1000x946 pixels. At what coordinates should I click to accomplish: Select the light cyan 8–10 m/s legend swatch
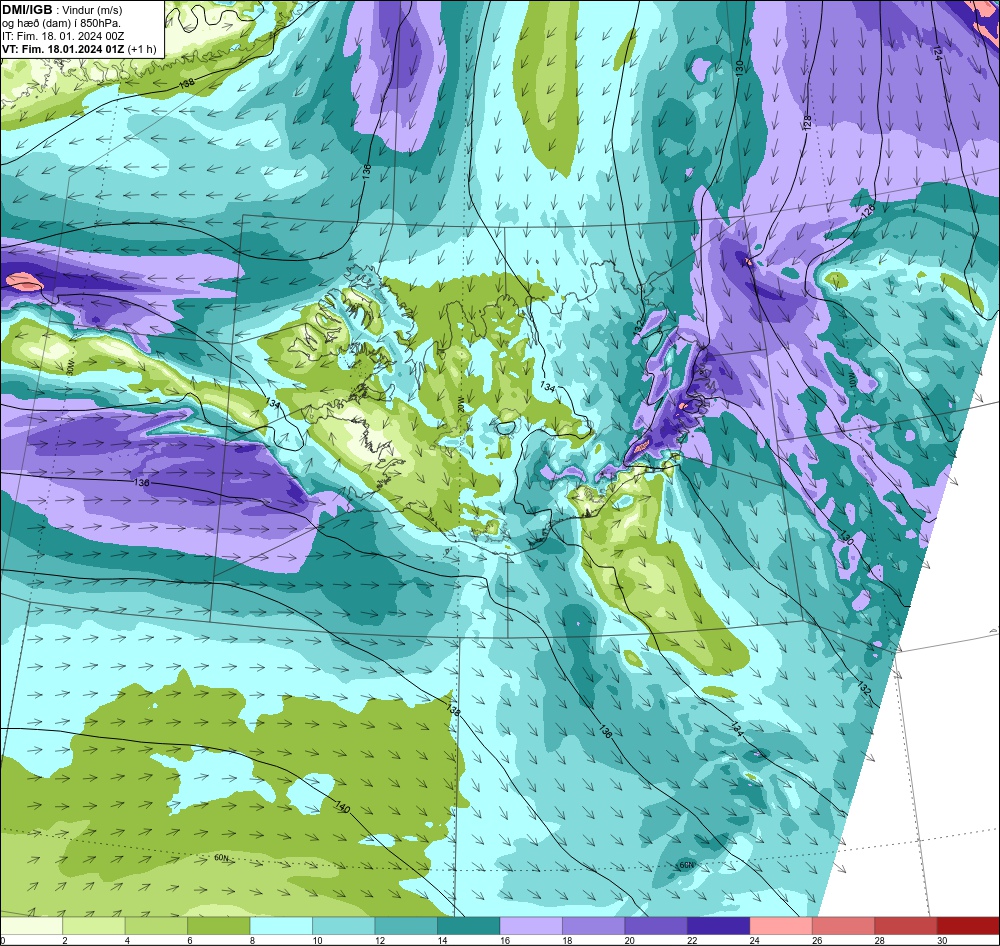[281, 926]
